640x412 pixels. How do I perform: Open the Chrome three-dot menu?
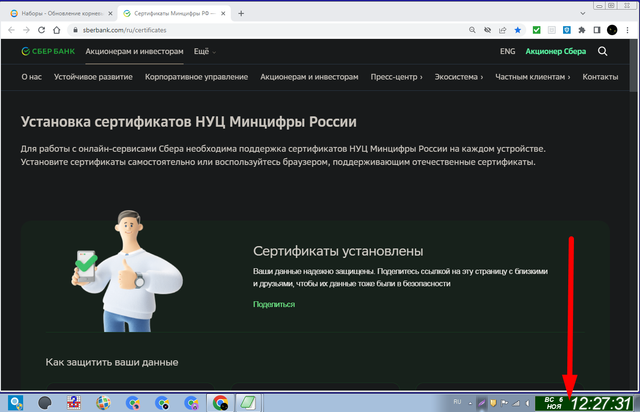click(x=627, y=30)
